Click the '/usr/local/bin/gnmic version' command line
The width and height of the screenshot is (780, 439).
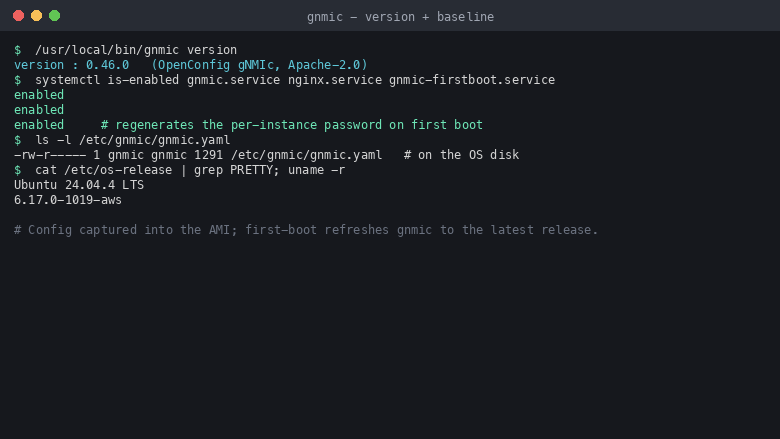[136, 50]
